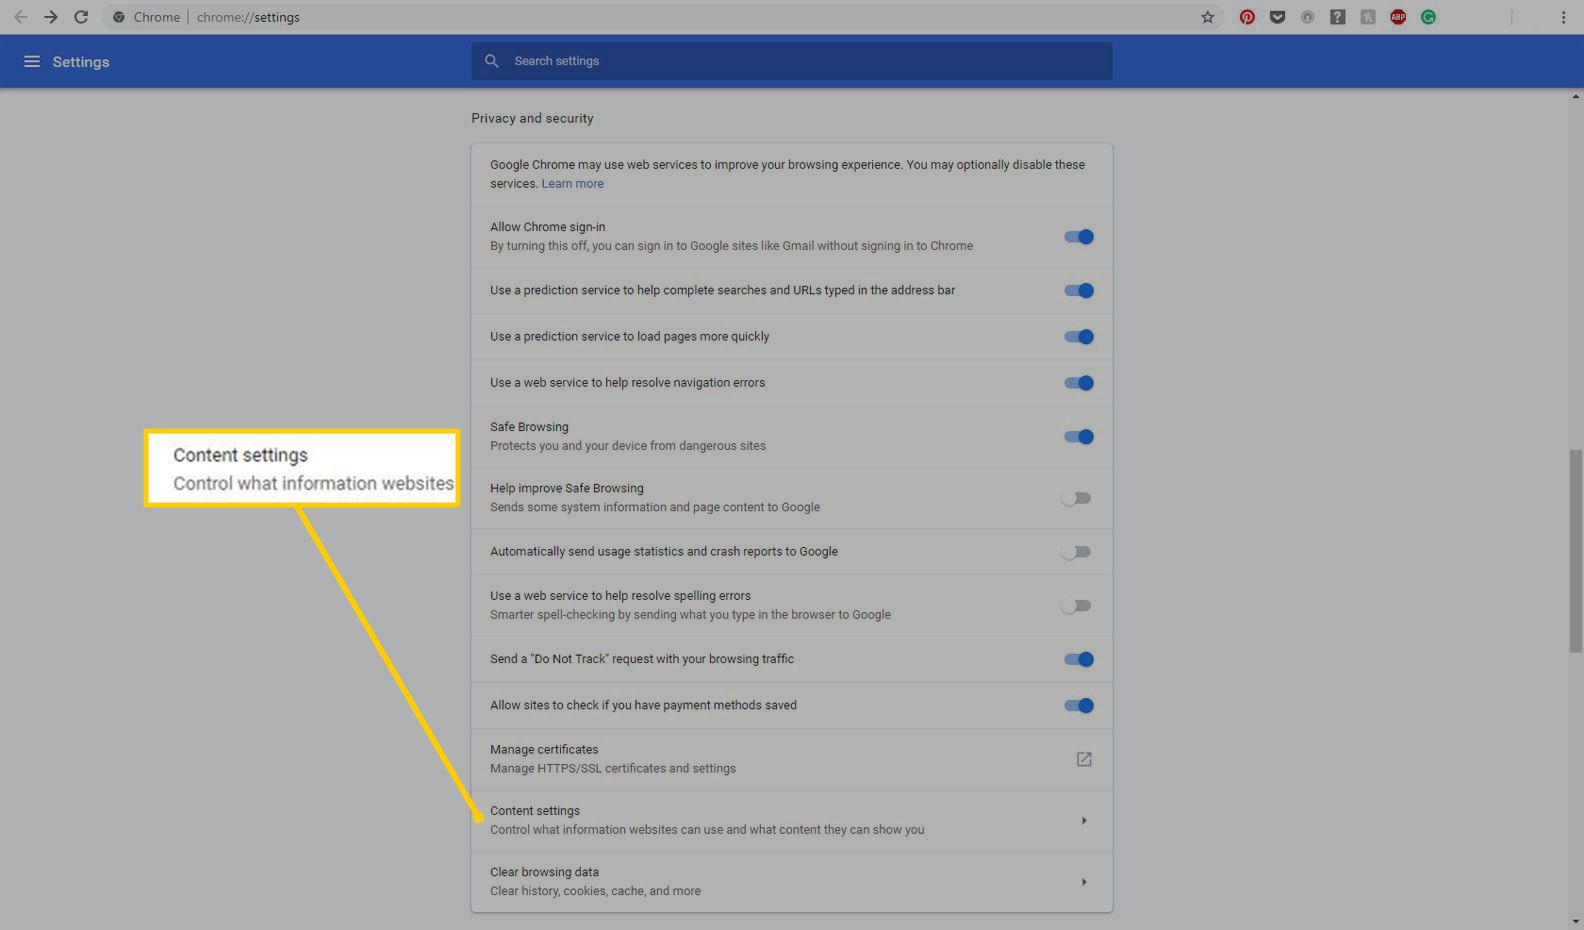Open the Content settings row label

click(x=535, y=811)
